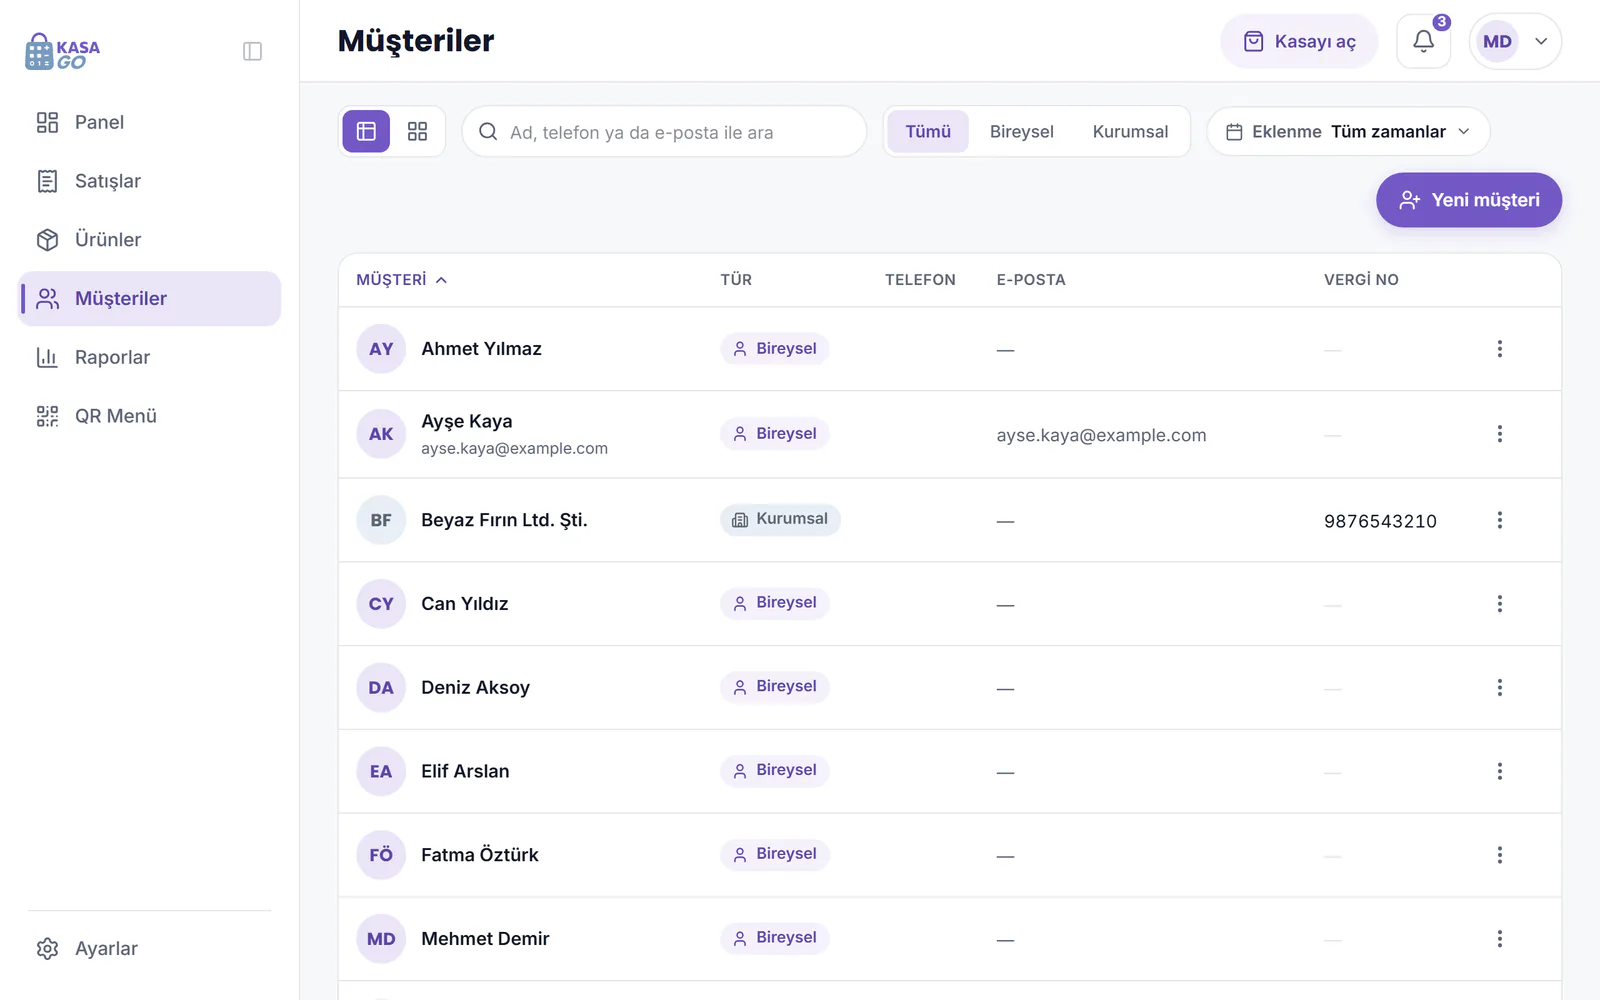Switch to grid card view
The height and width of the screenshot is (1000, 1600).
[417, 131]
